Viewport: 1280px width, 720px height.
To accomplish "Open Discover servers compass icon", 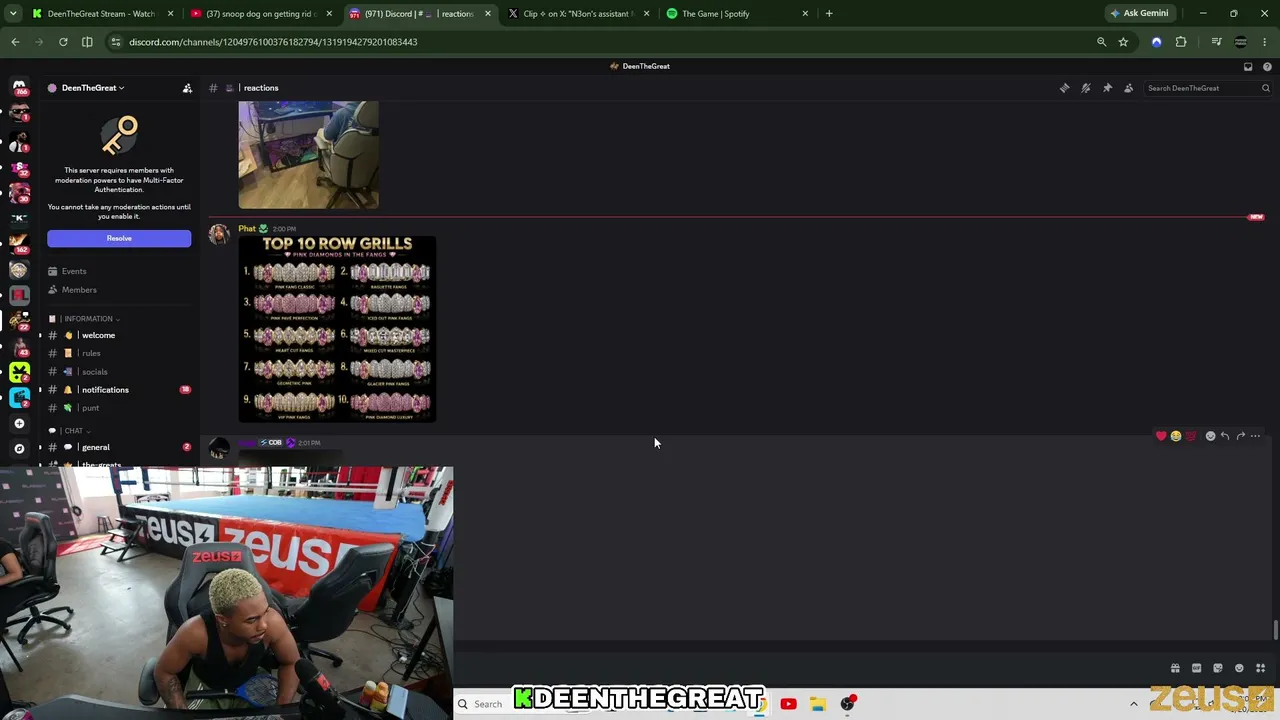I will point(19,449).
